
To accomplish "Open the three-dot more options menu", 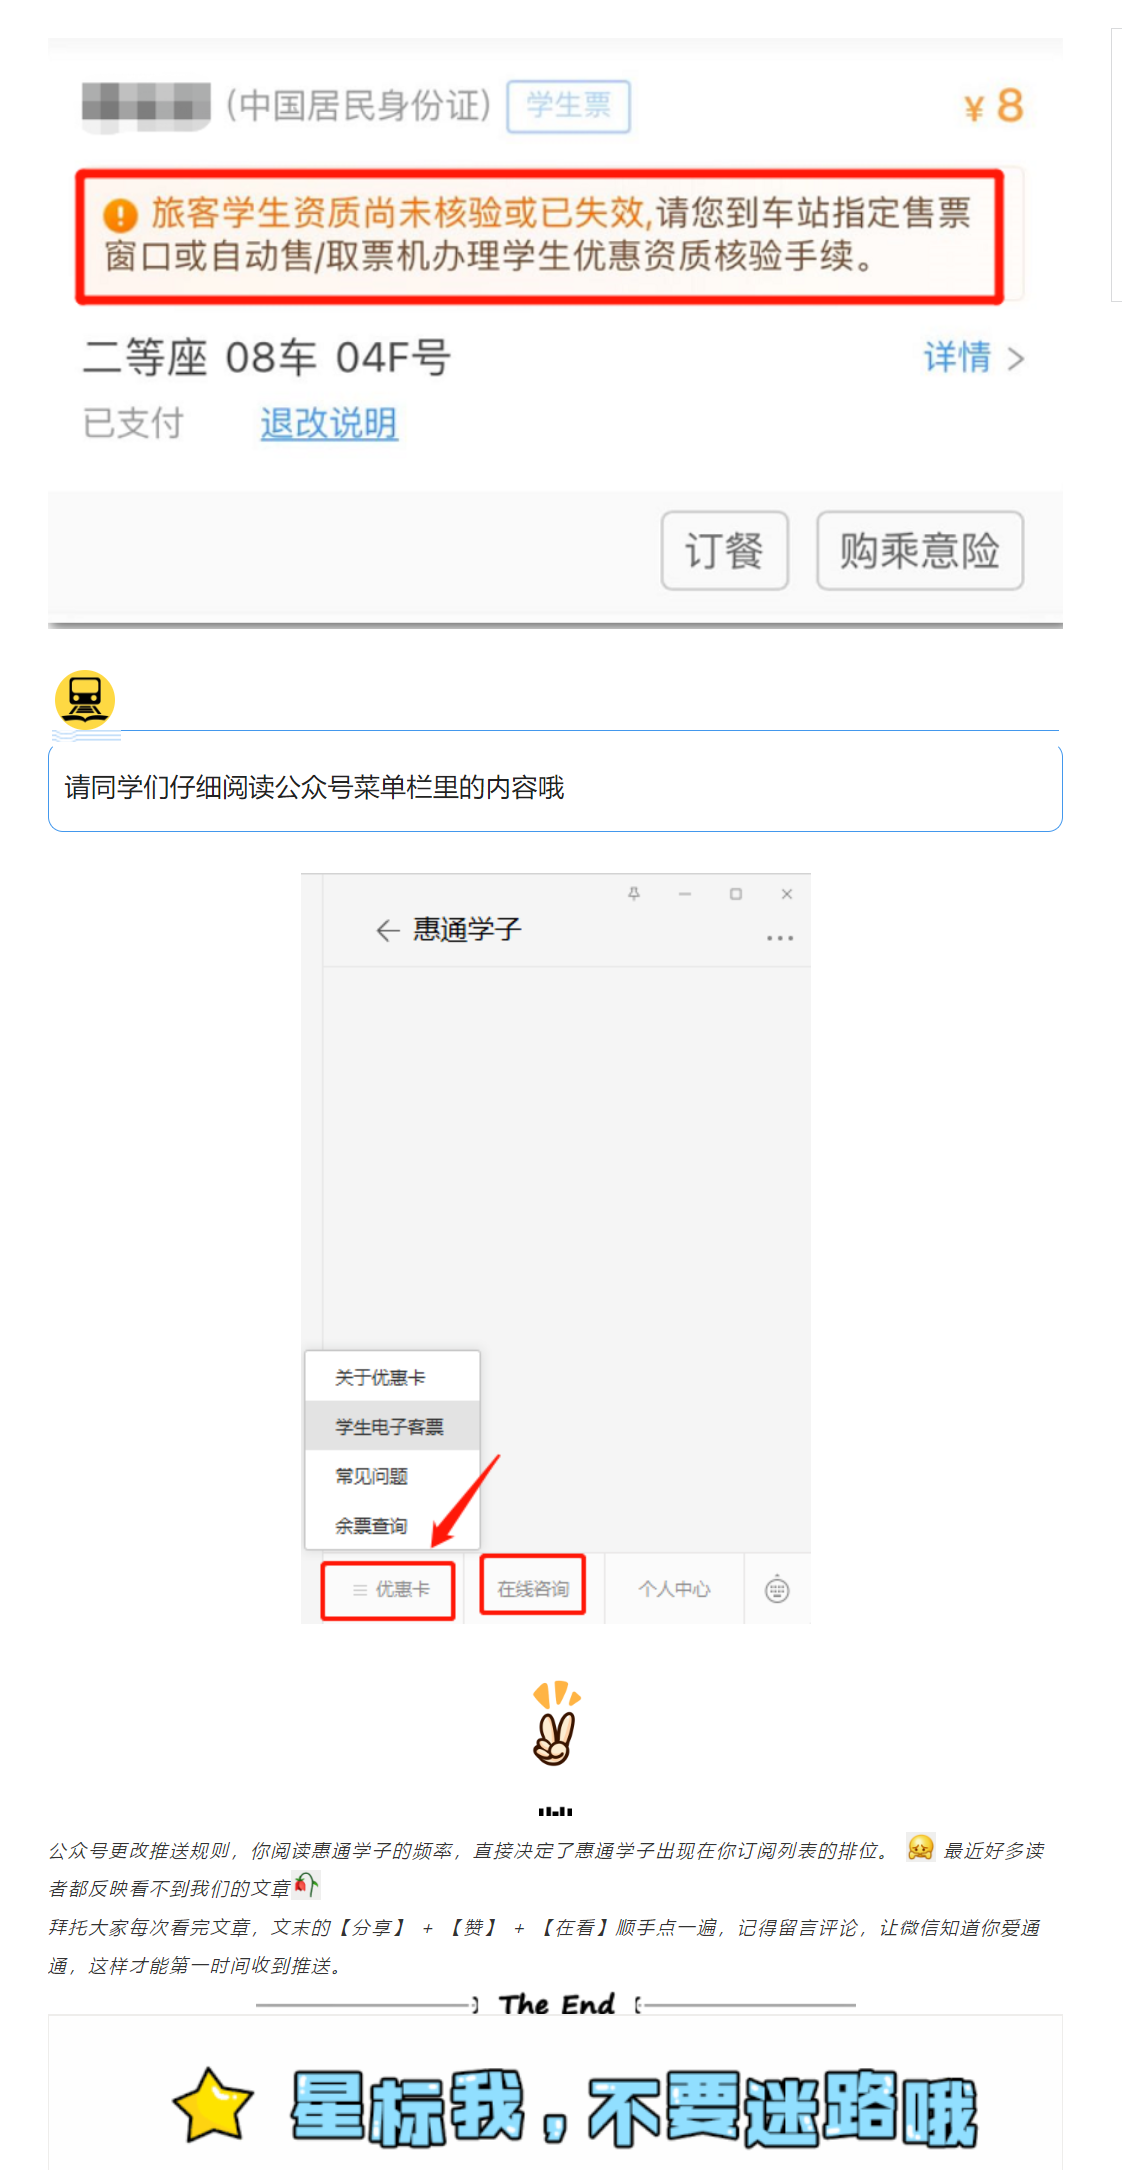I will coord(780,938).
